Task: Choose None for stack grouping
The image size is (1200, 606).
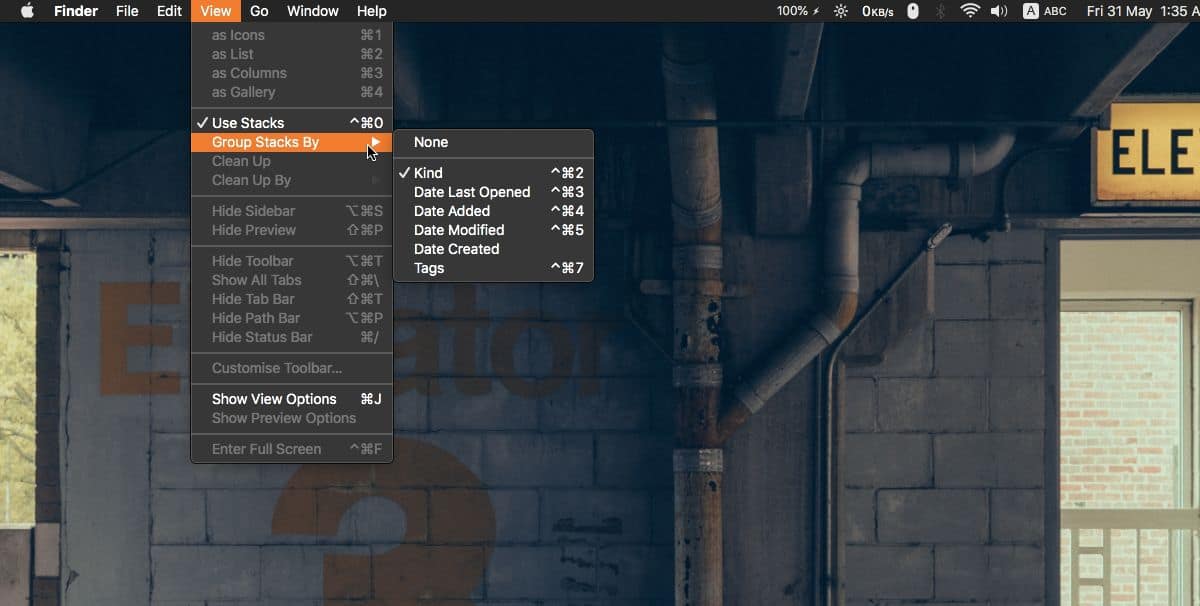Action: [494, 142]
